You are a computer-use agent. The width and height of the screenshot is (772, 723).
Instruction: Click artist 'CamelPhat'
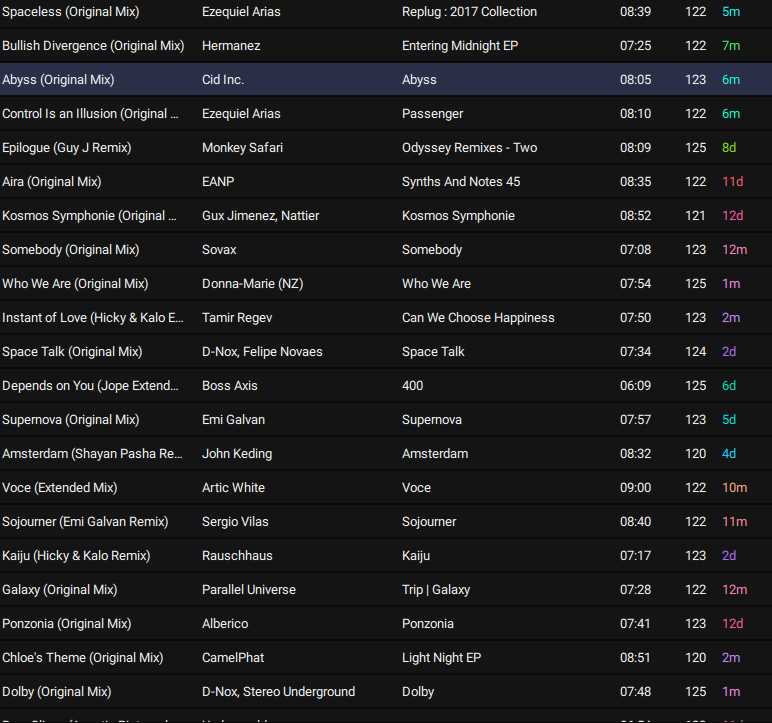click(x=233, y=657)
